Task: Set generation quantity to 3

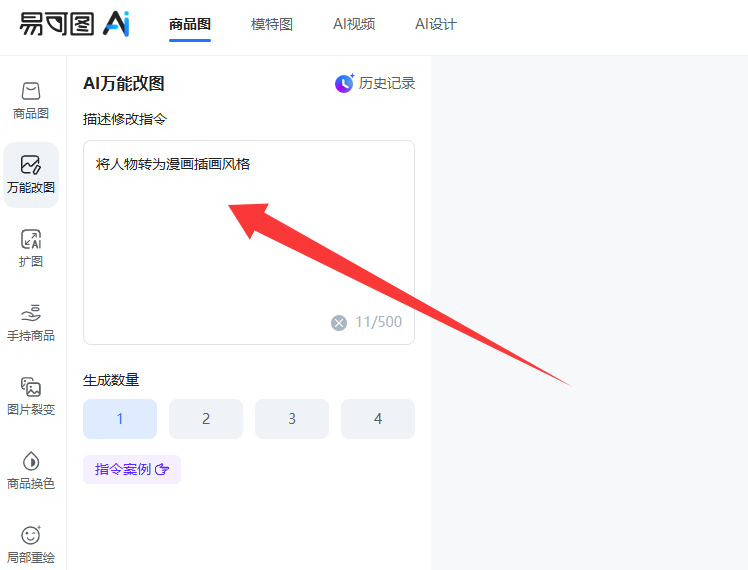Action: pyautogui.click(x=292, y=419)
